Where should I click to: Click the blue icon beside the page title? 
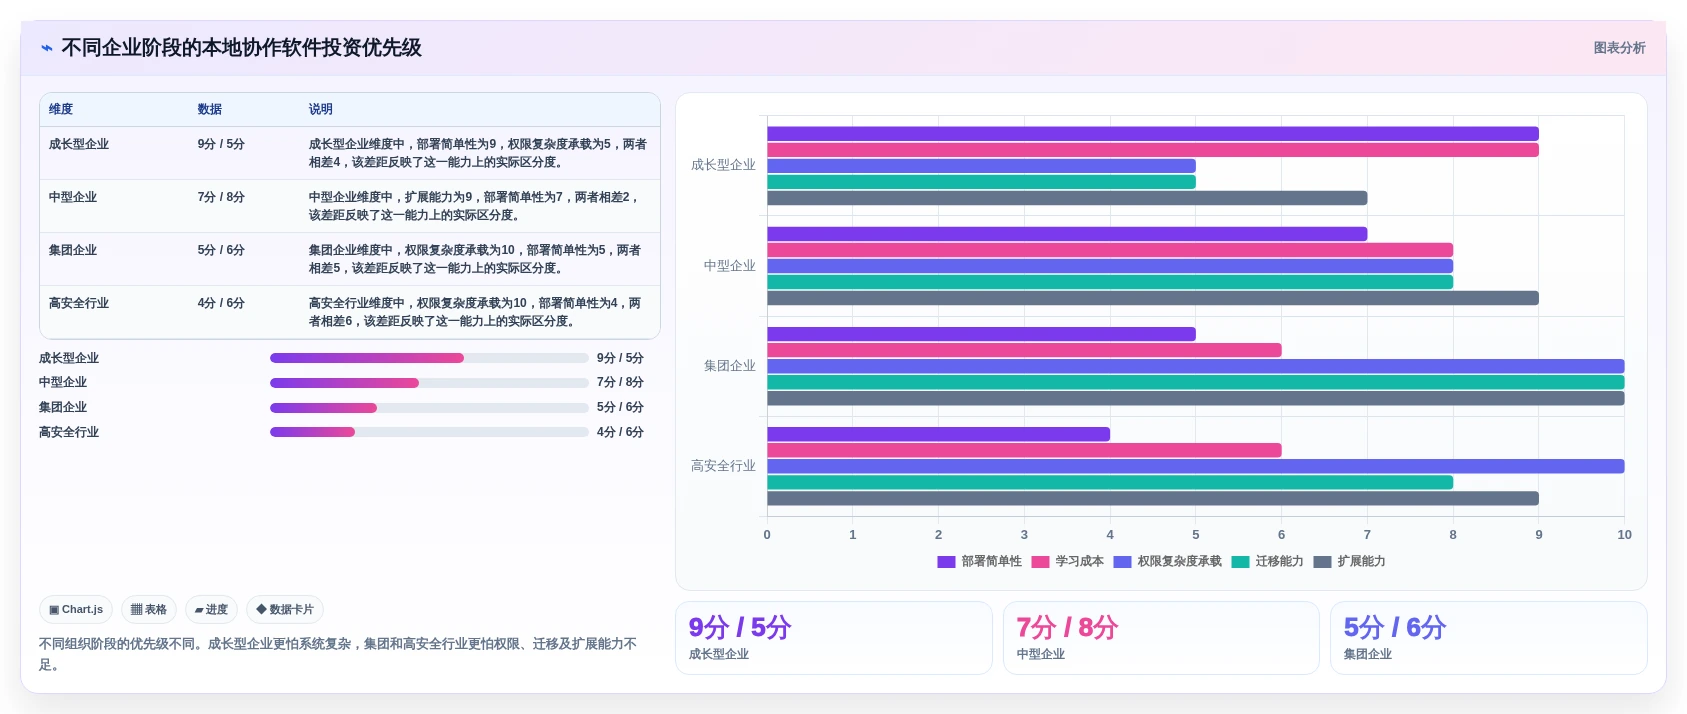click(x=47, y=48)
